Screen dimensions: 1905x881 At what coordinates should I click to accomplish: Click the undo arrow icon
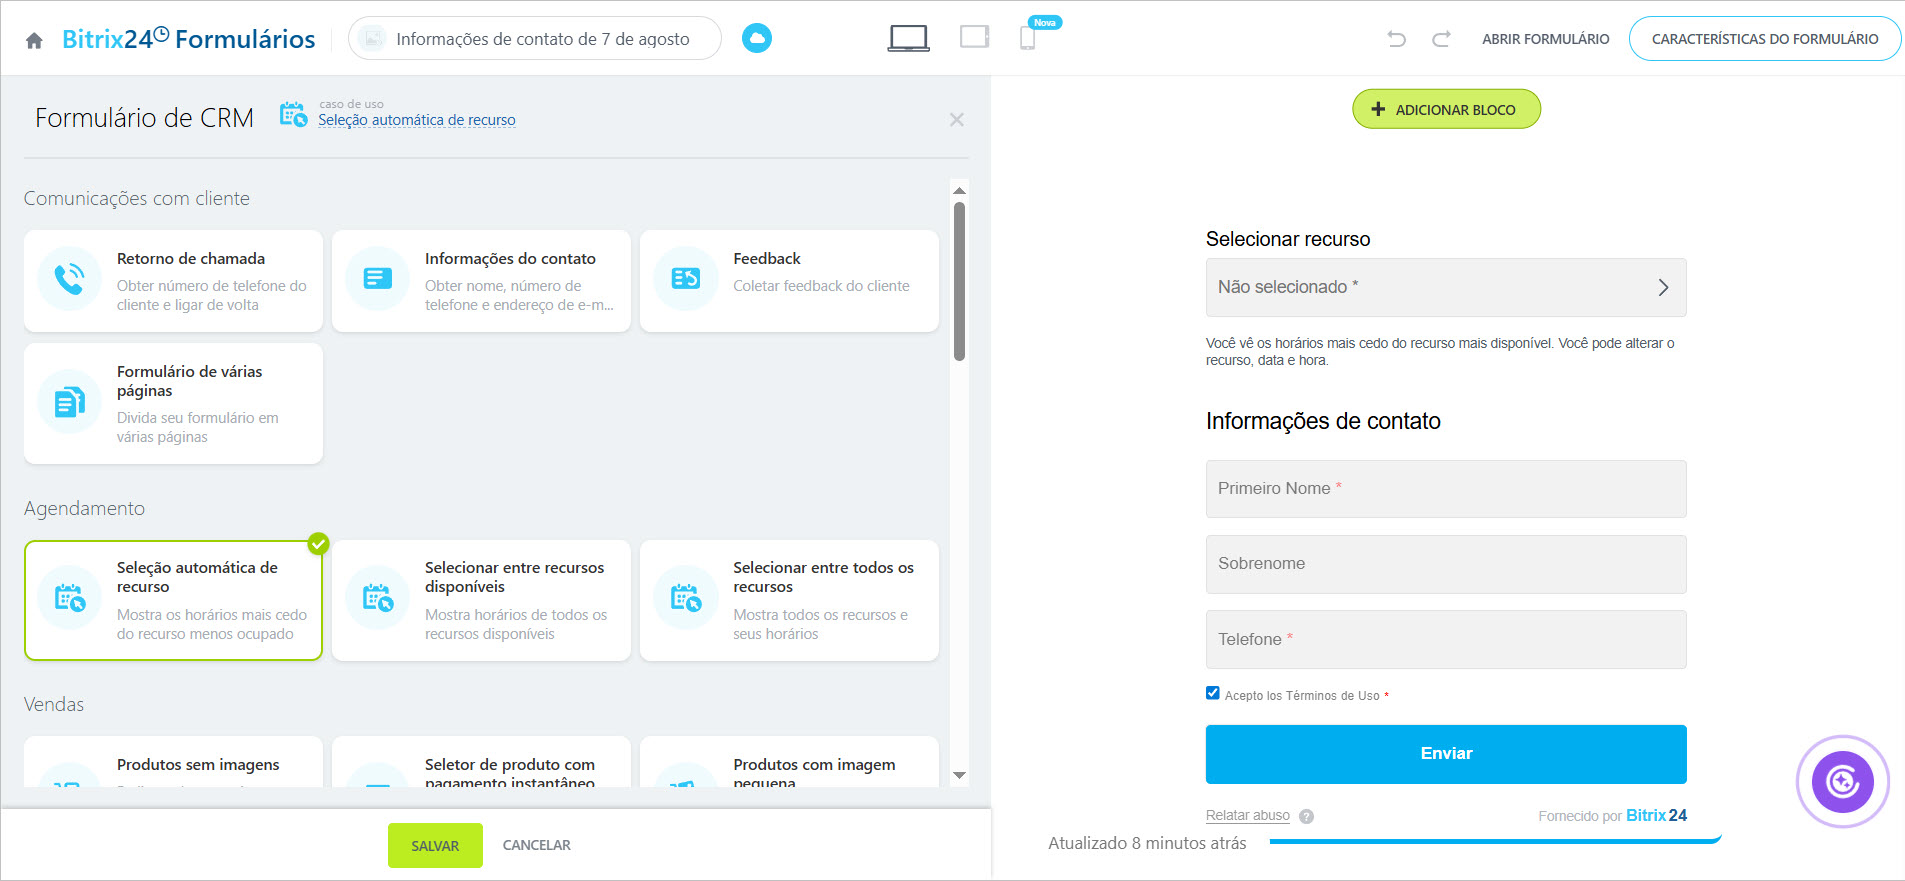pos(1396,39)
